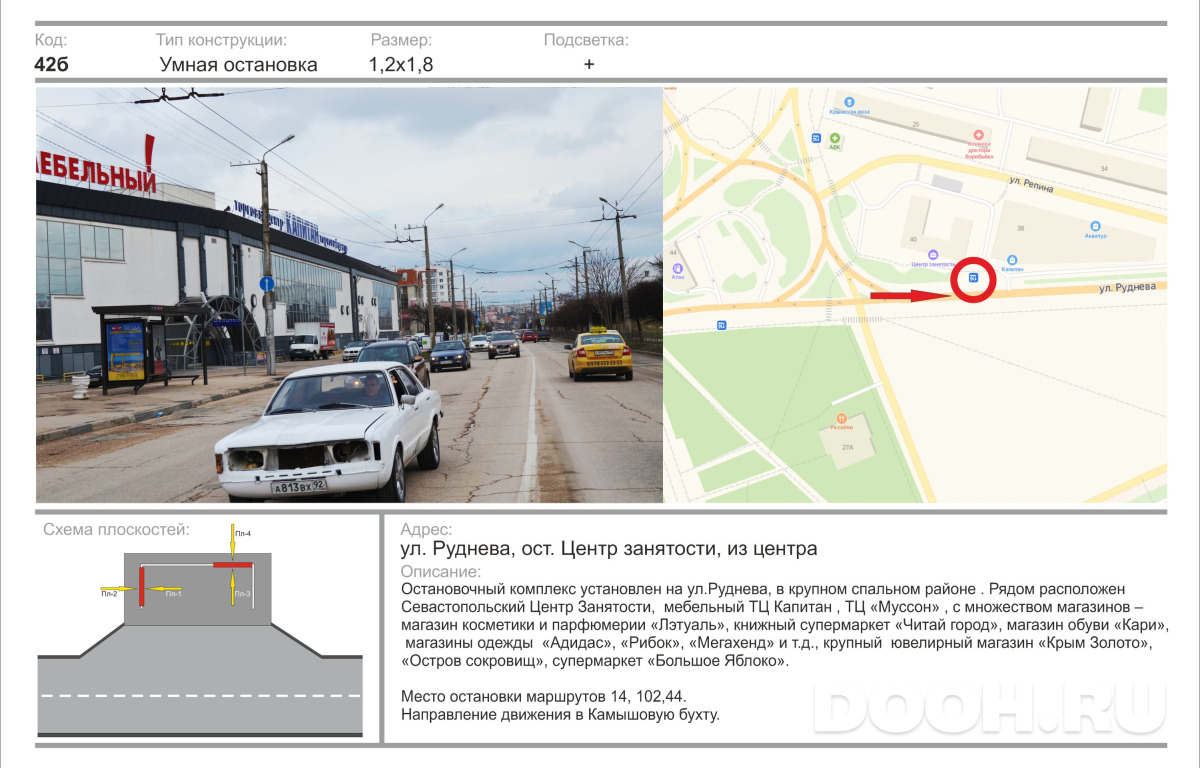1200x768 pixels.
Task: Click the line mentioning 'Остров сокровищ'
Action: click(x=595, y=661)
